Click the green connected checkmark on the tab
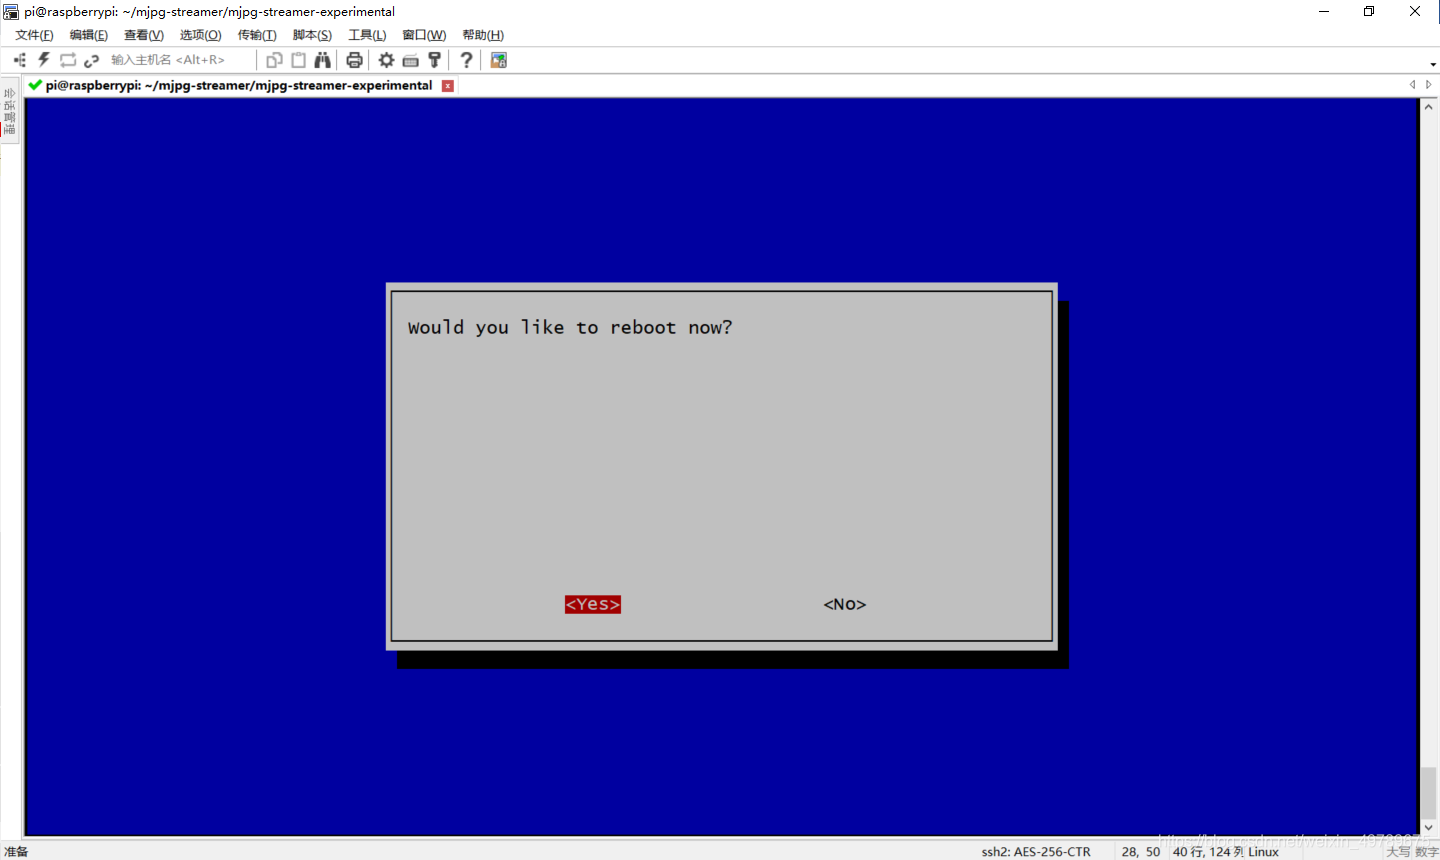Image resolution: width=1440 pixels, height=860 pixels. point(35,85)
